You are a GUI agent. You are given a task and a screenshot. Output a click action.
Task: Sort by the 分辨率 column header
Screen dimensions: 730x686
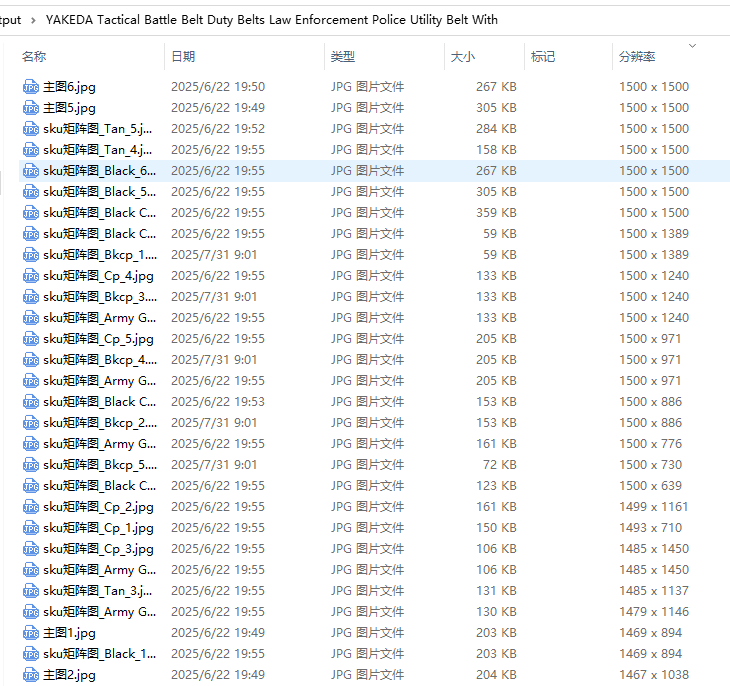(x=637, y=56)
